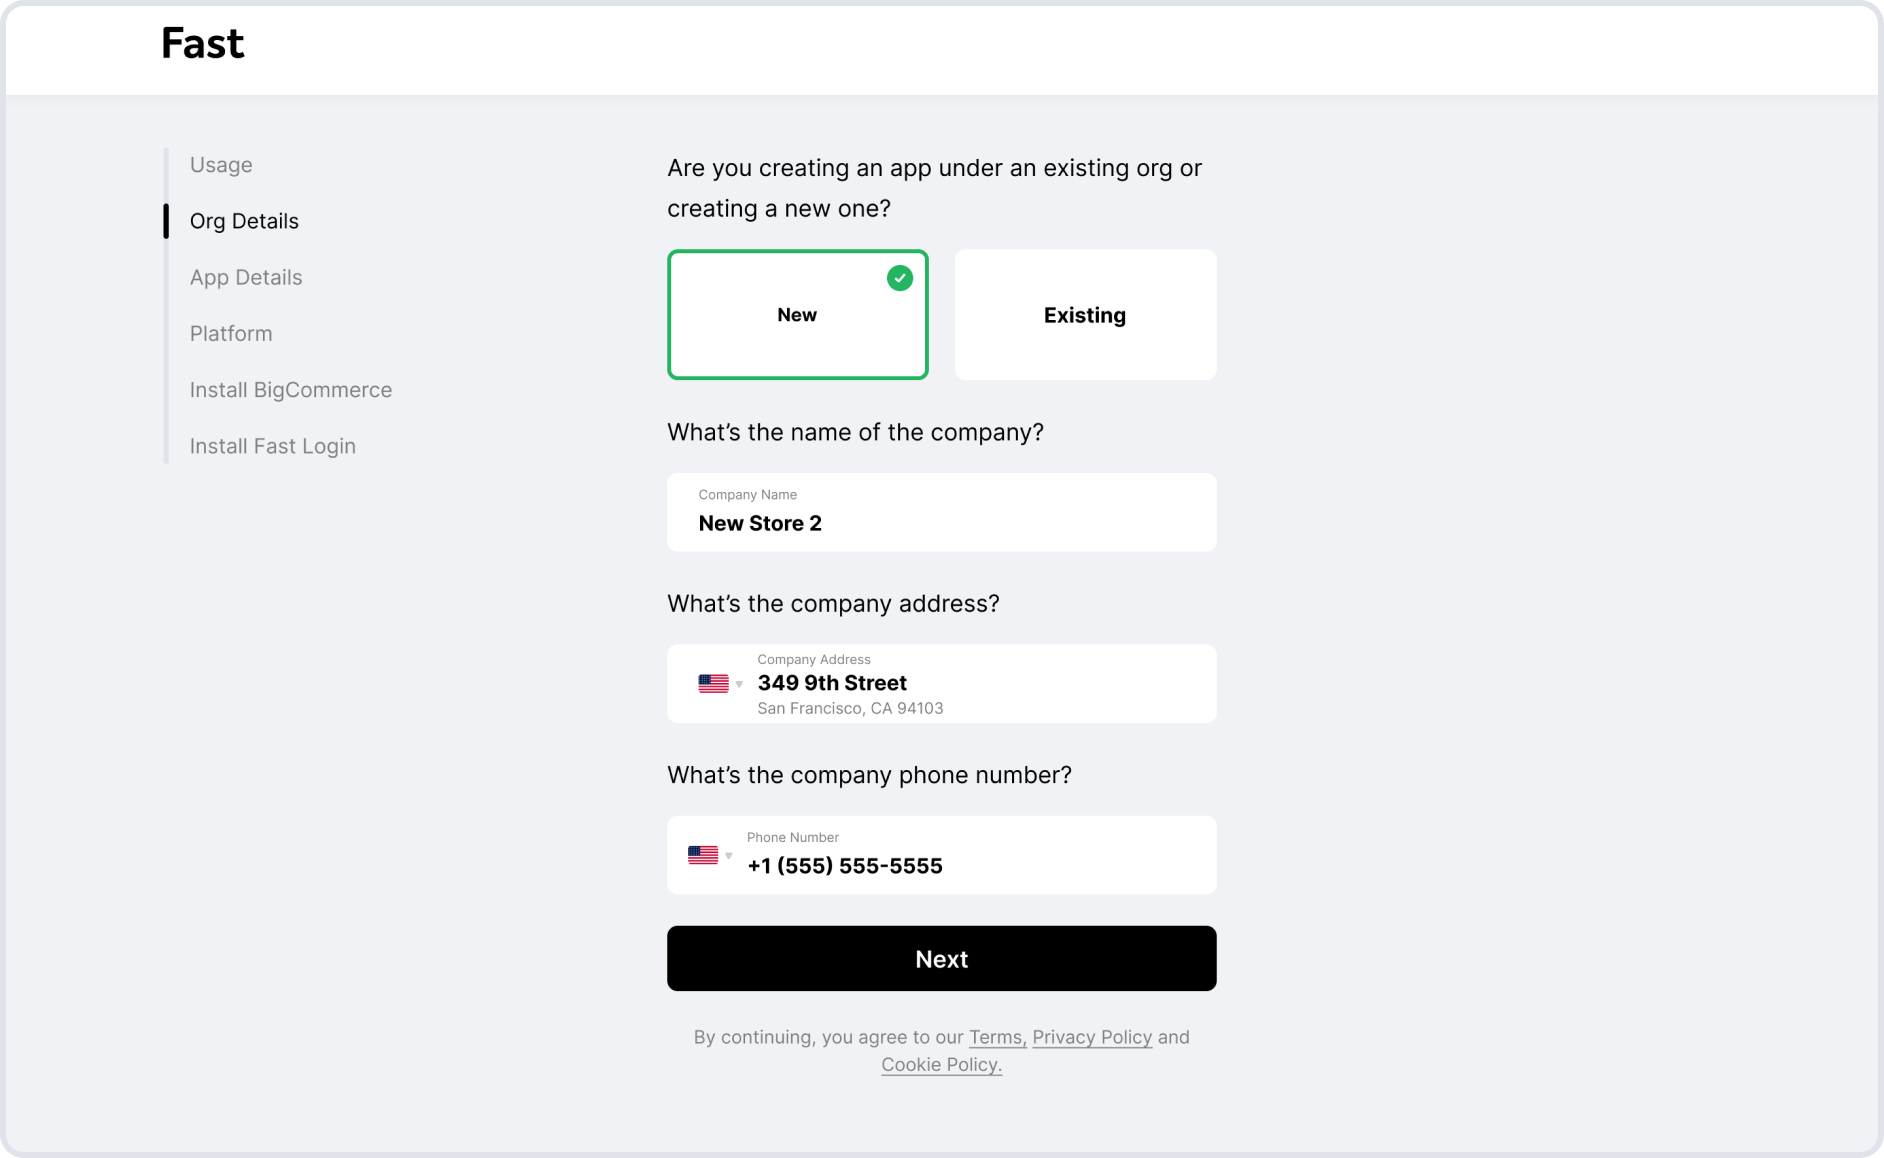Focus the Phone Number input field

pos(942,855)
